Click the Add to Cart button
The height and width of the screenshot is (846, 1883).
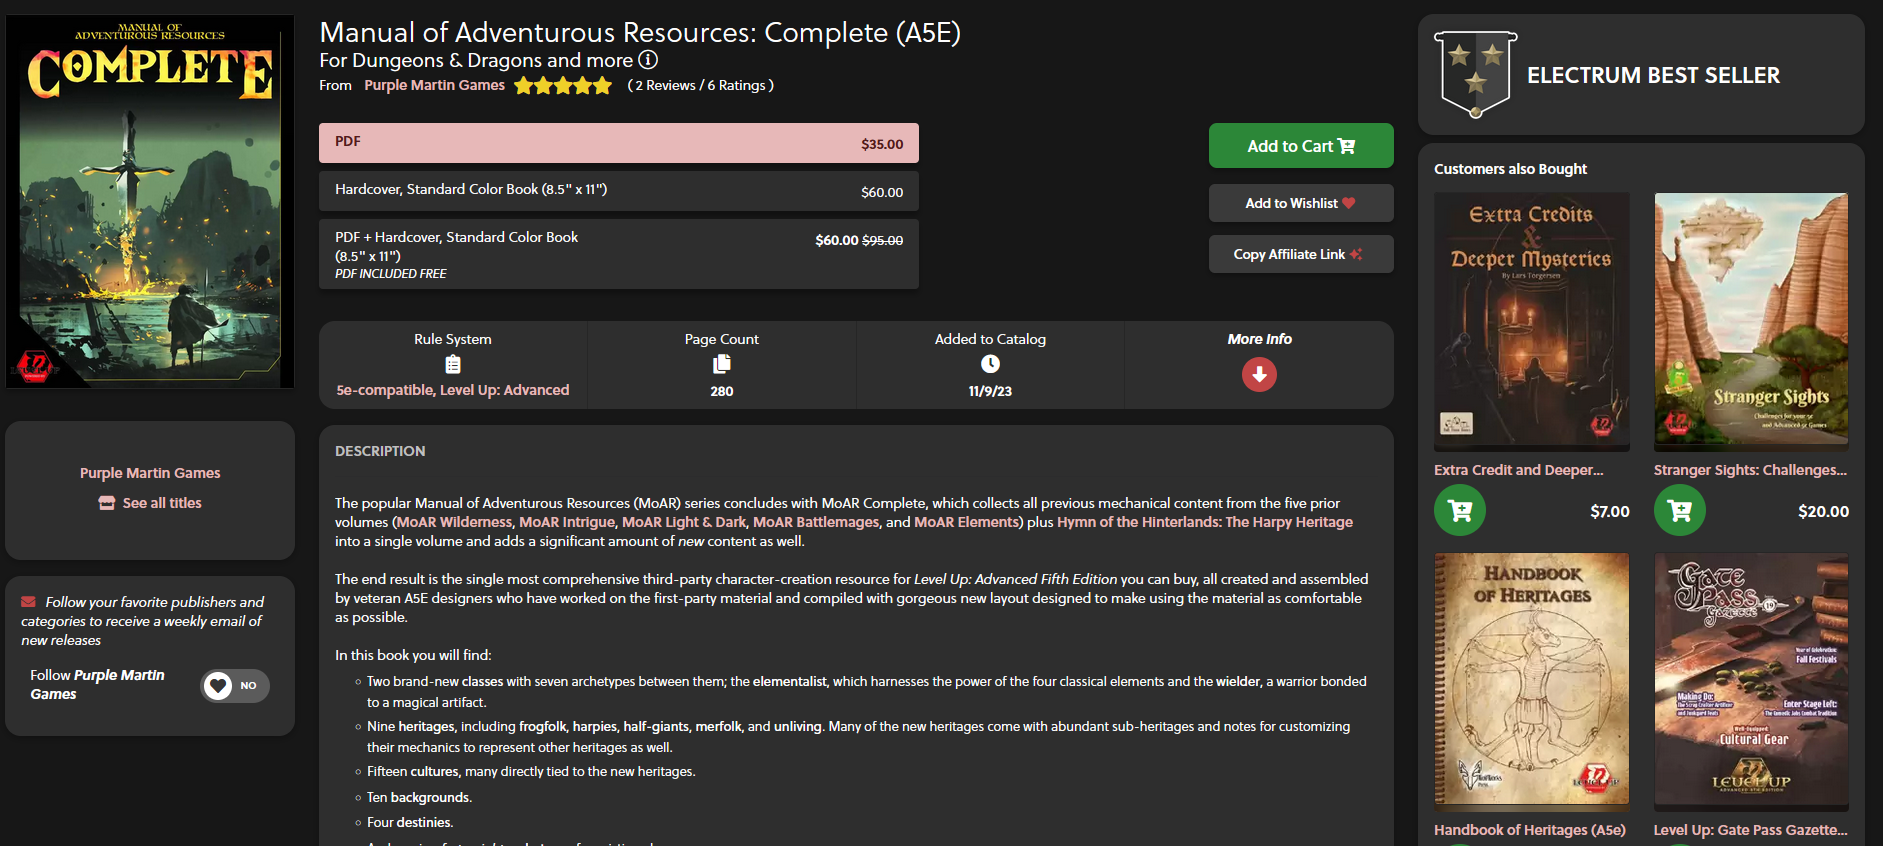click(1301, 146)
